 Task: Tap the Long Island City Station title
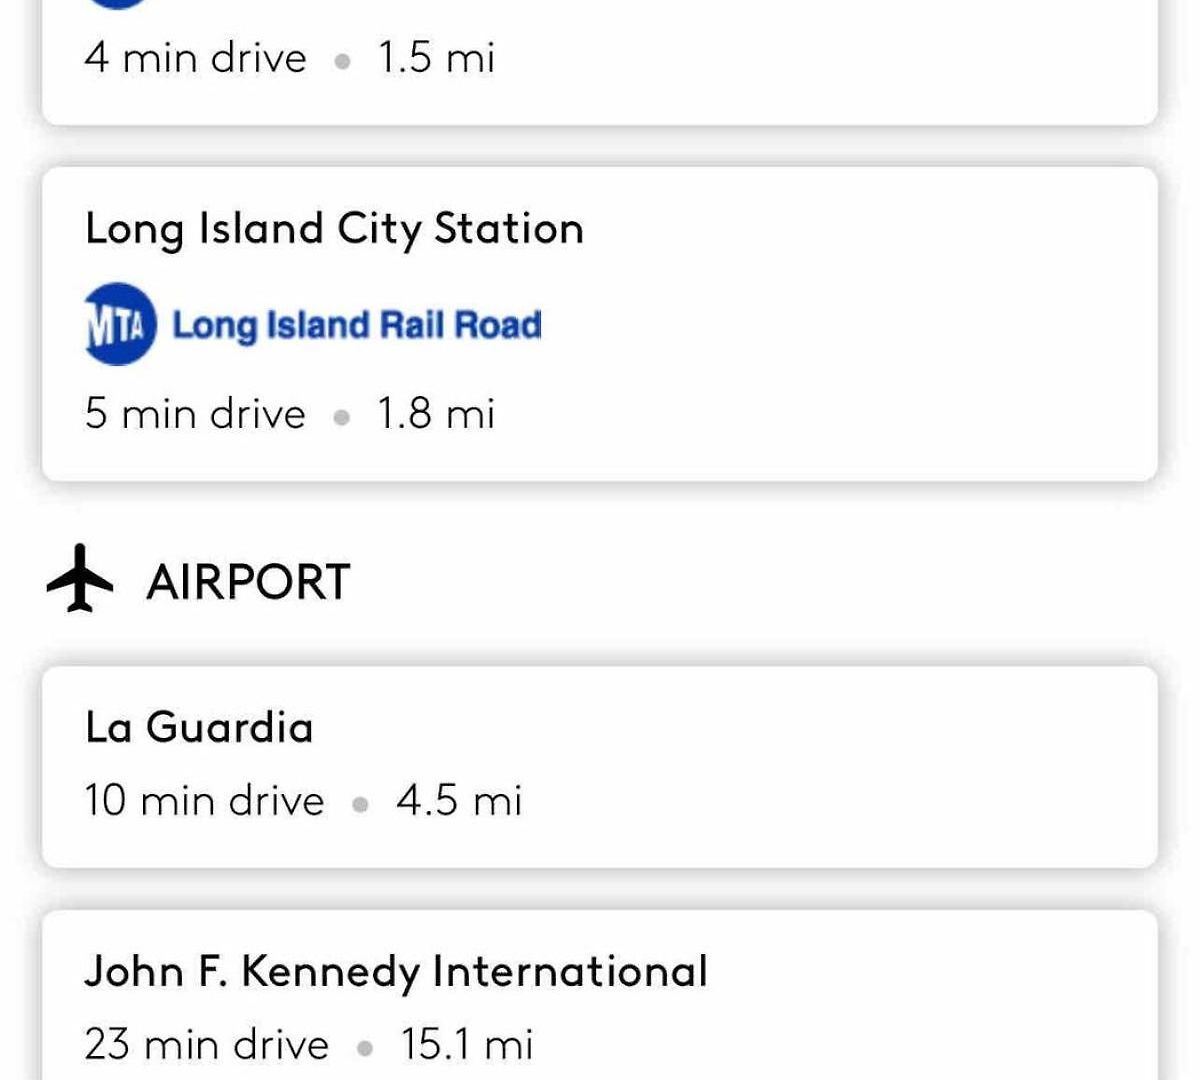point(334,229)
